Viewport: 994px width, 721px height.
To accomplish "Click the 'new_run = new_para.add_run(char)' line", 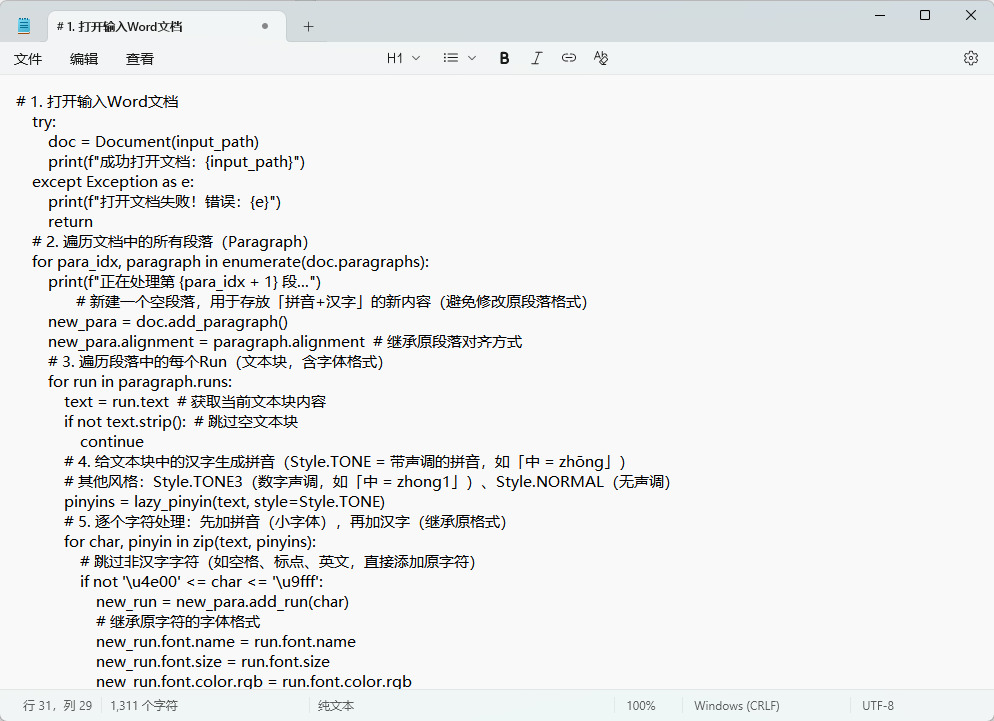I will click(223, 602).
